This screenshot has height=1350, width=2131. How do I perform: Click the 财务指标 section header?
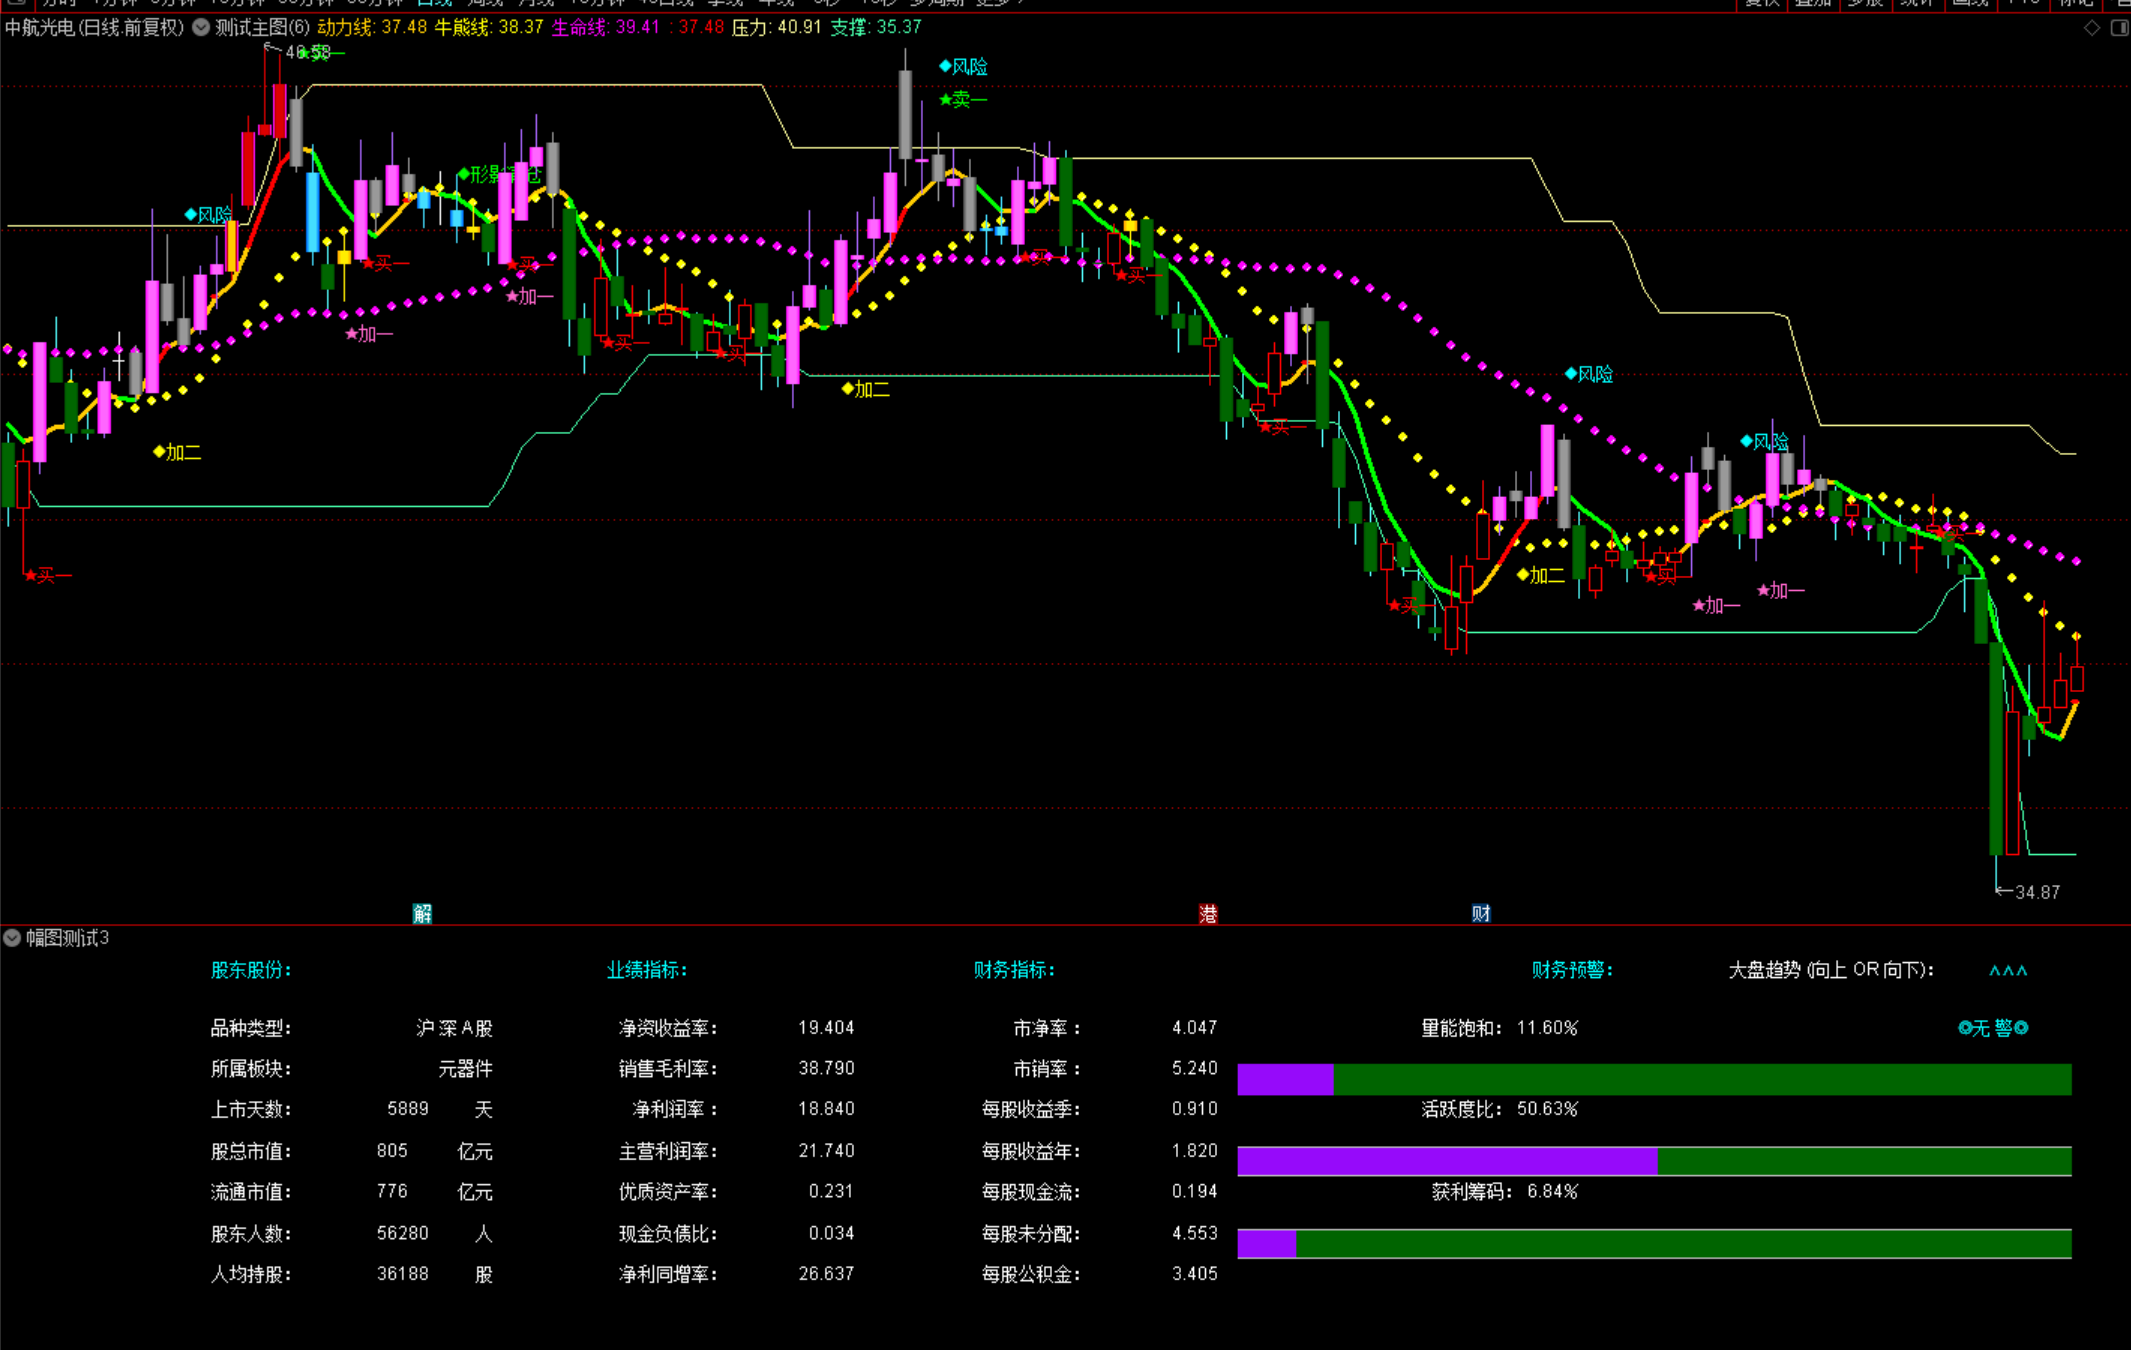tap(1014, 970)
